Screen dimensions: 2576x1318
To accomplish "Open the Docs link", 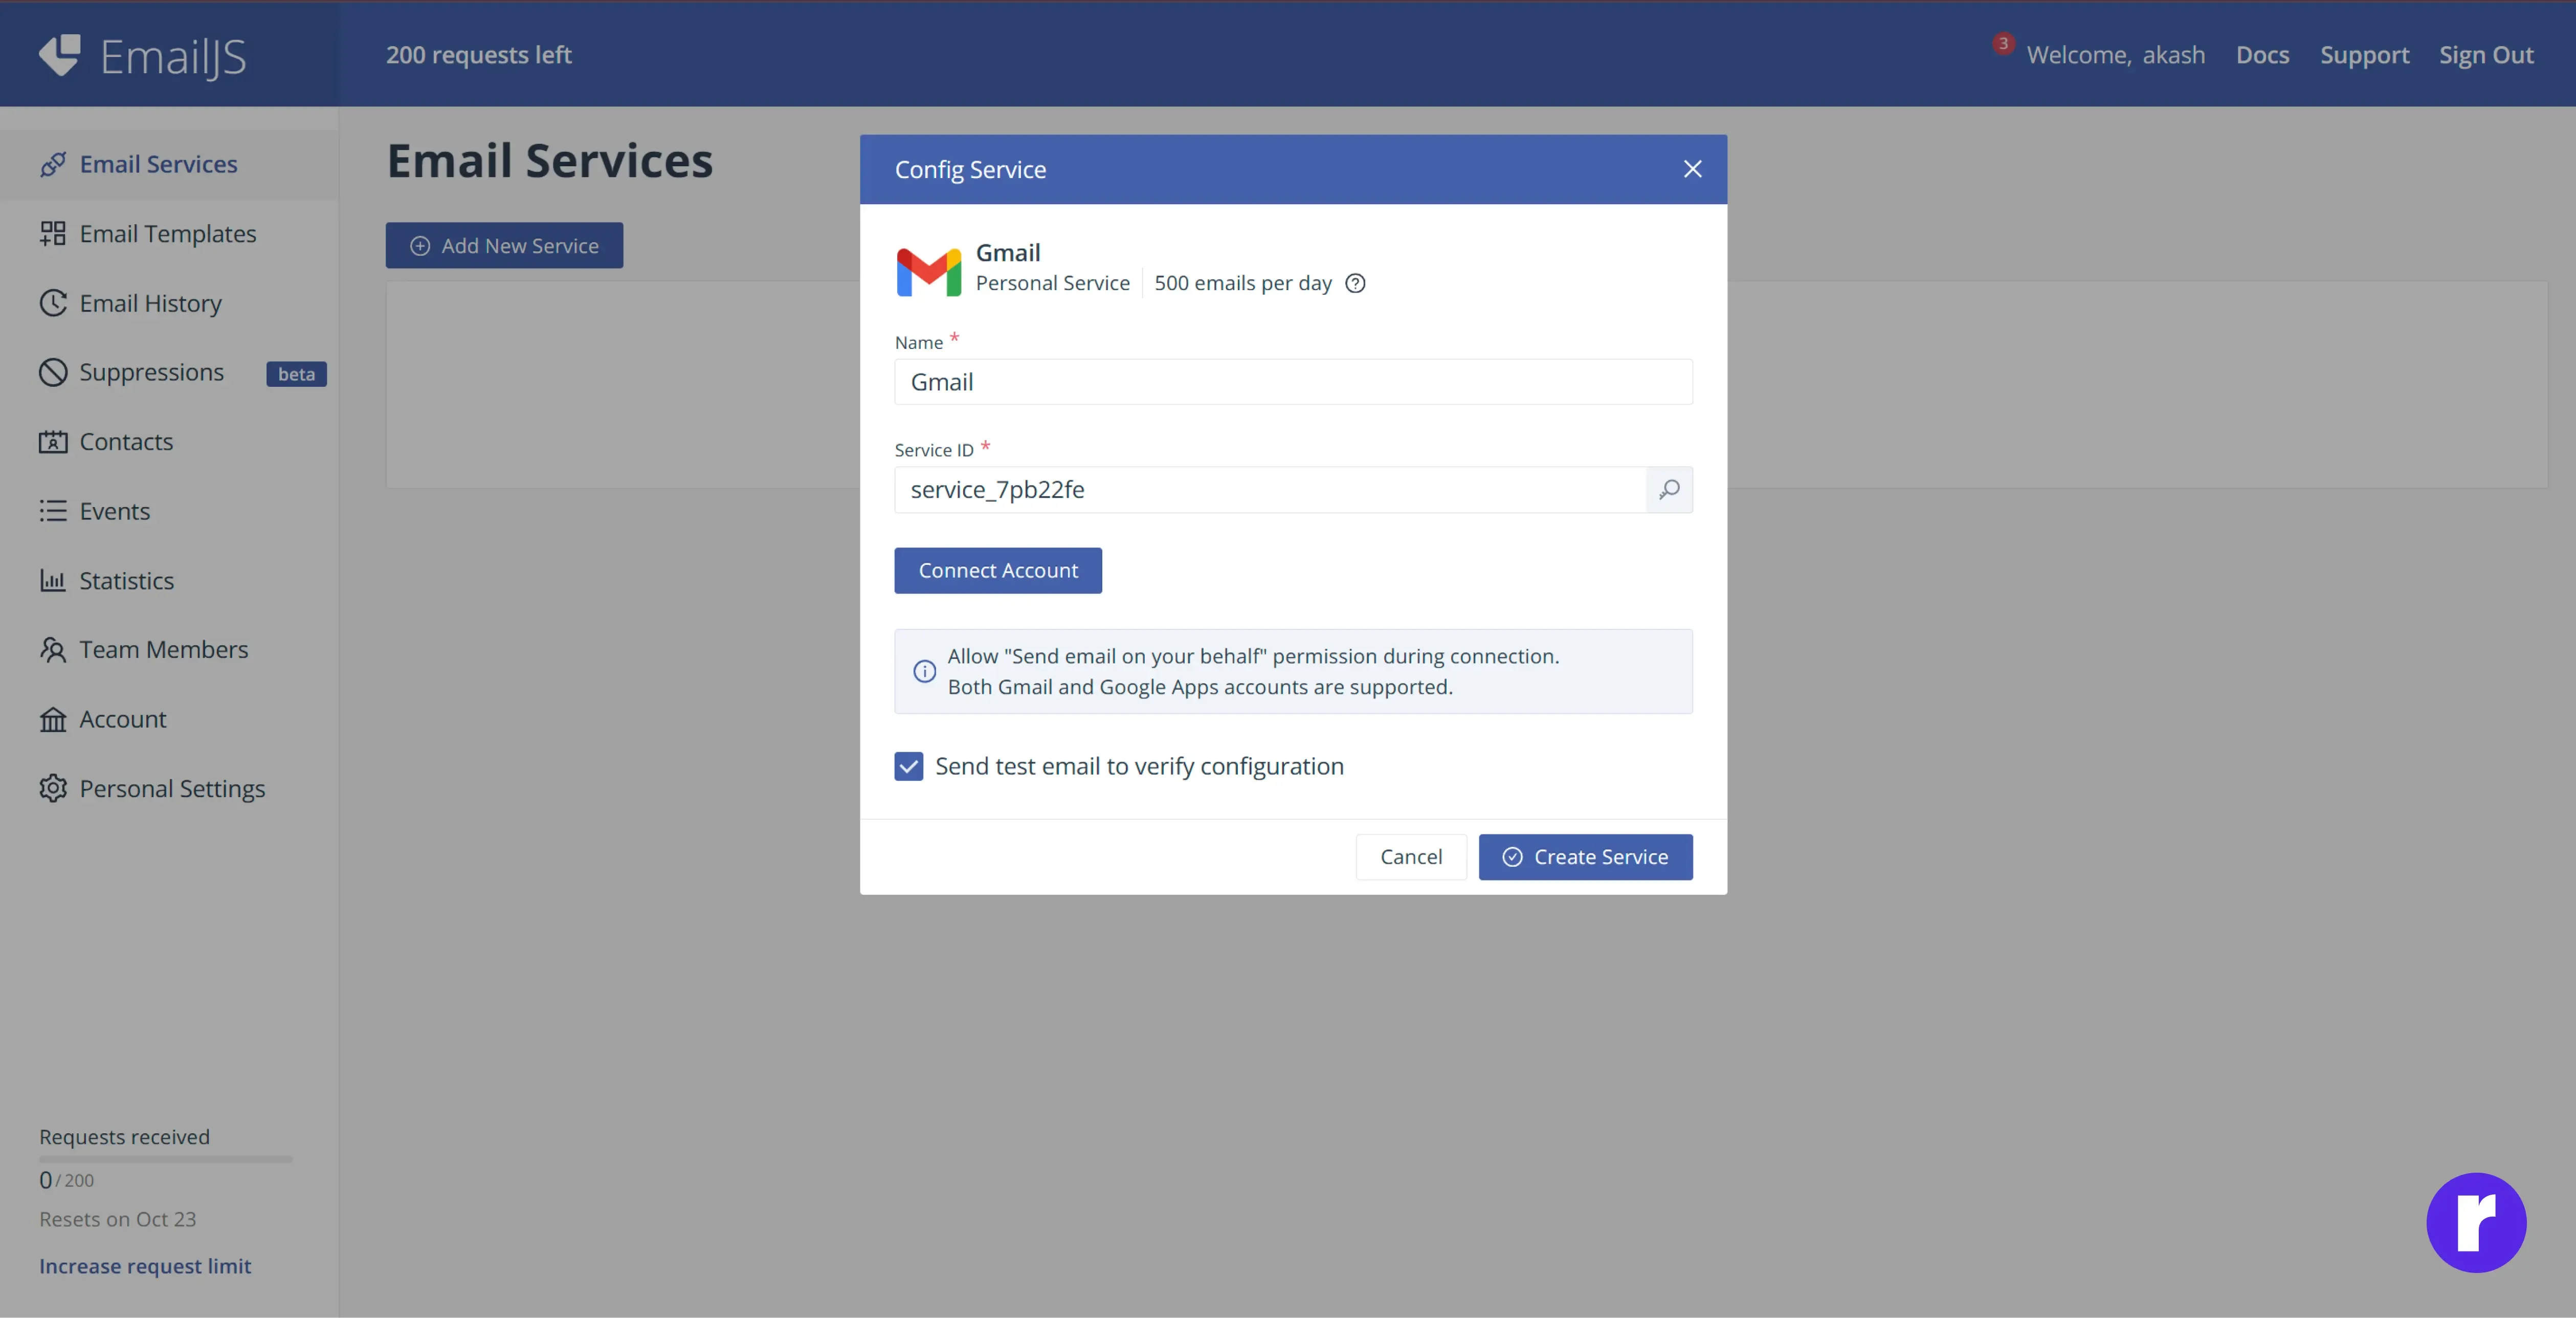I will [2262, 55].
